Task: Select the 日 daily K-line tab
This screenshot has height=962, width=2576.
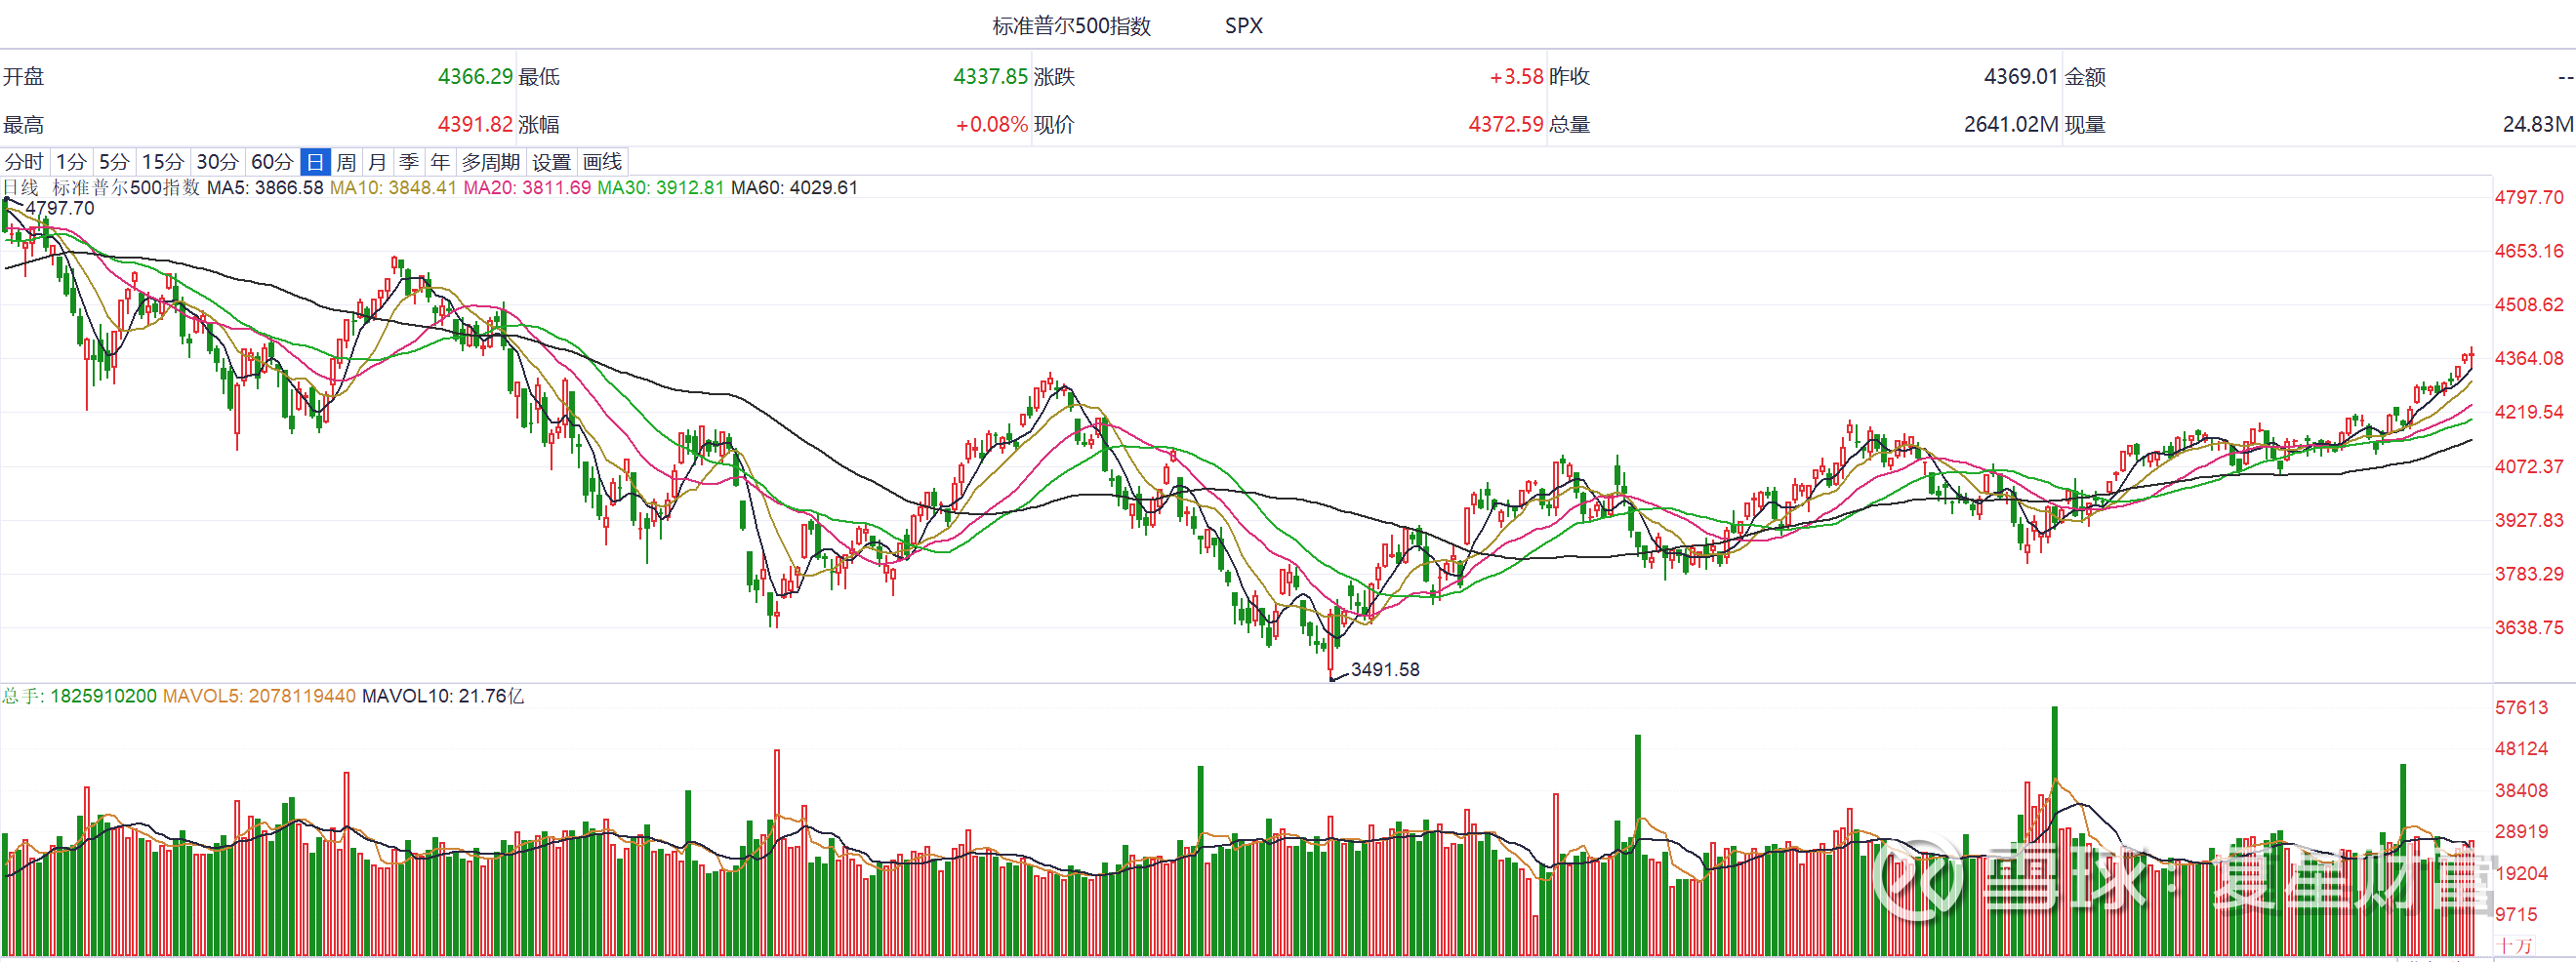Action: pos(315,162)
